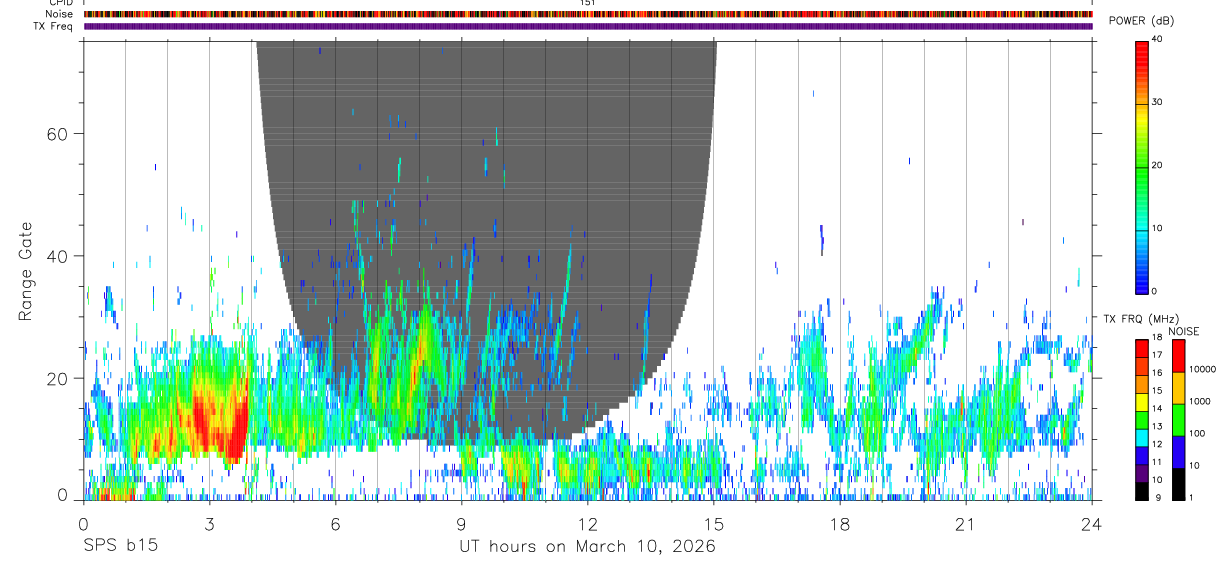1228x567 pixels.
Task: Click 'UT hours on March 10, 2026' axis title
Action: point(588,547)
